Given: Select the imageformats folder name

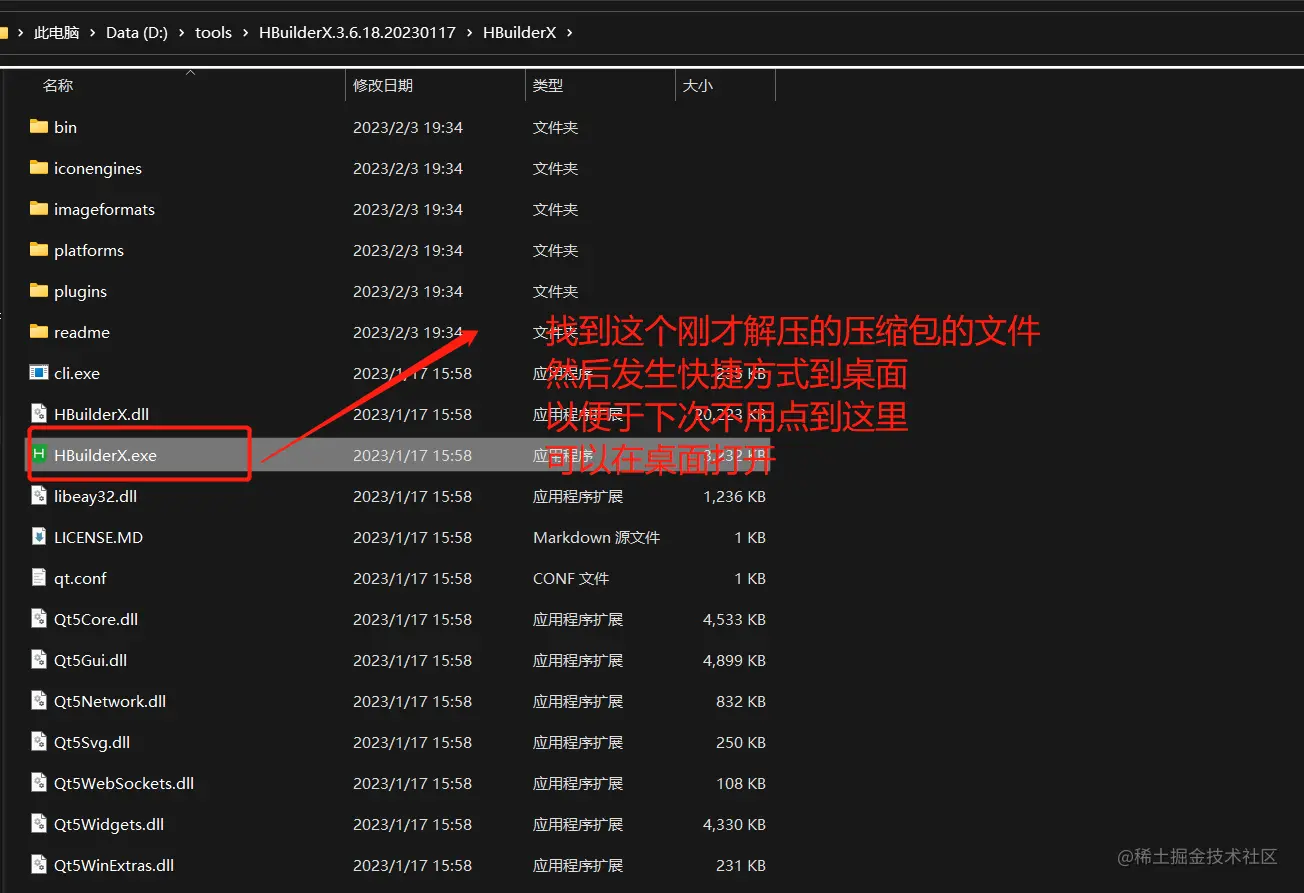Looking at the screenshot, I should [x=104, y=209].
